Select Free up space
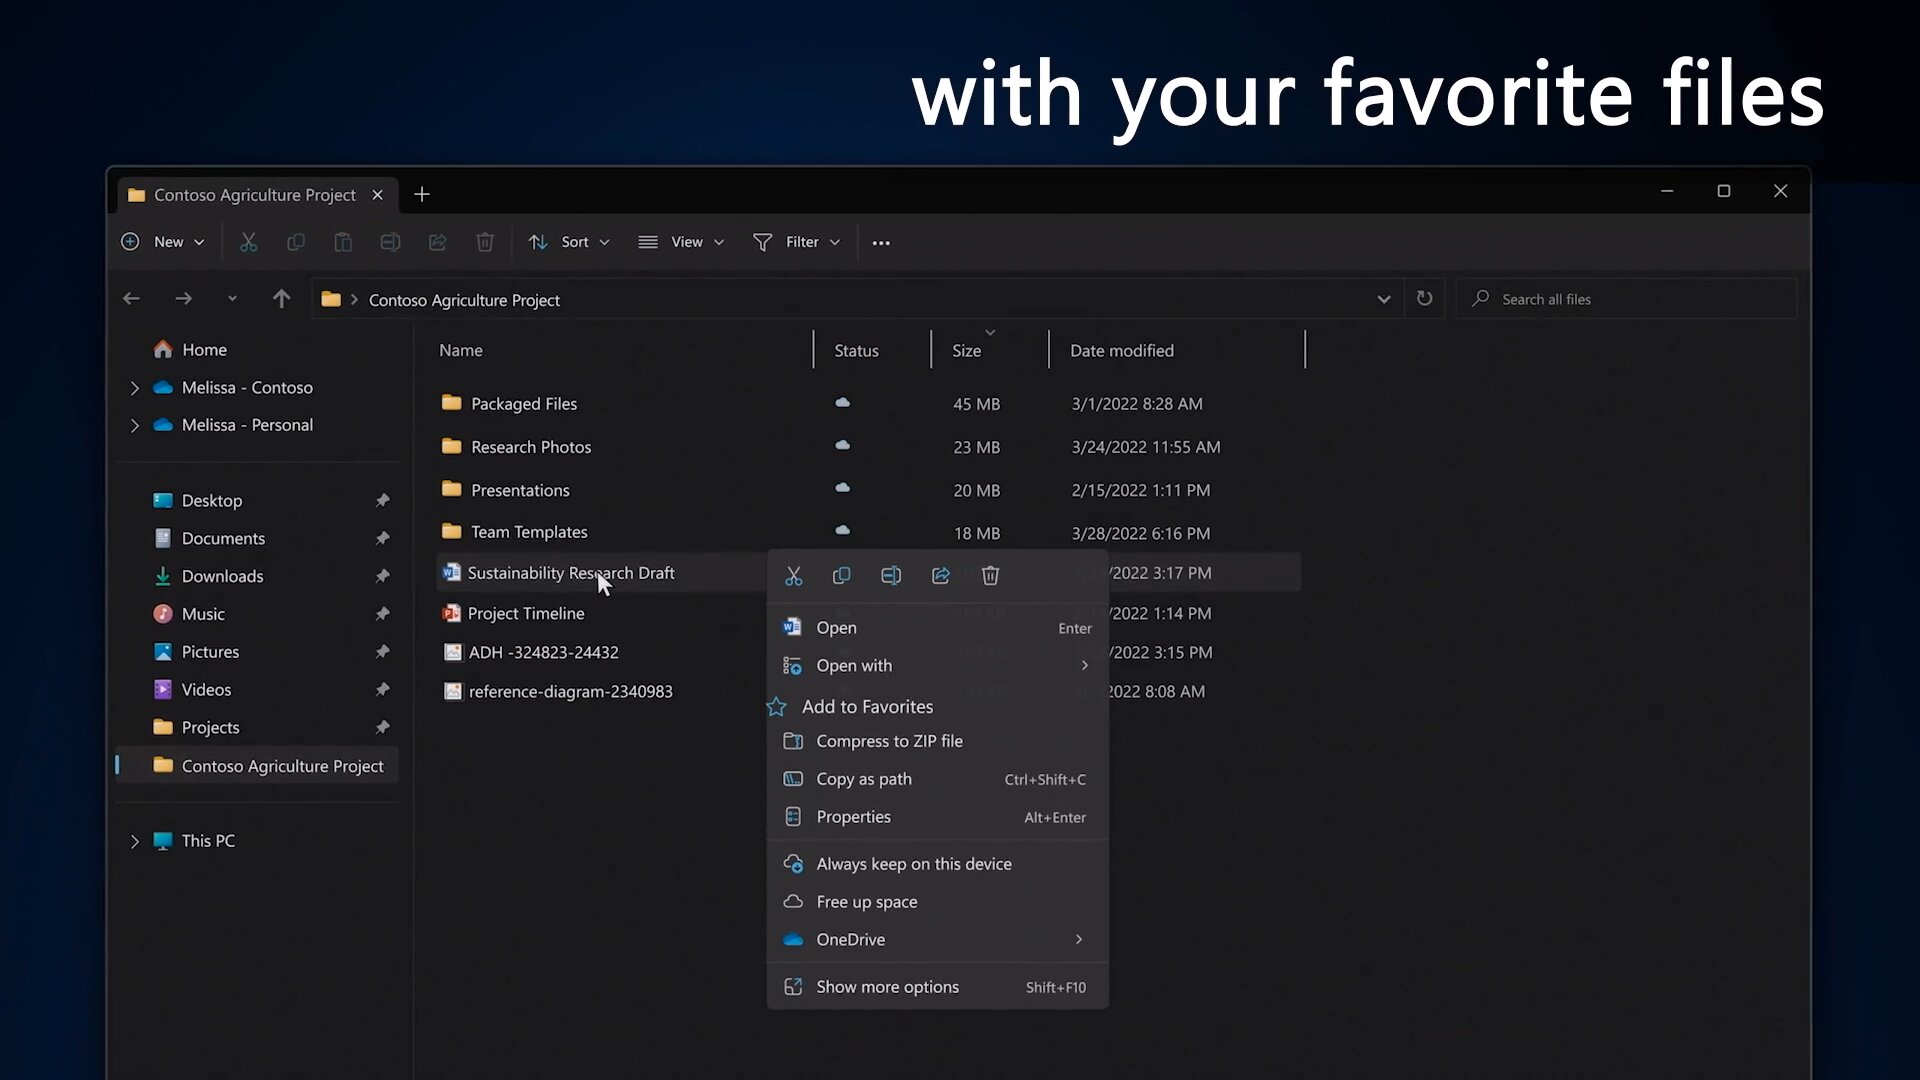Image resolution: width=1920 pixels, height=1080 pixels. (x=937, y=902)
